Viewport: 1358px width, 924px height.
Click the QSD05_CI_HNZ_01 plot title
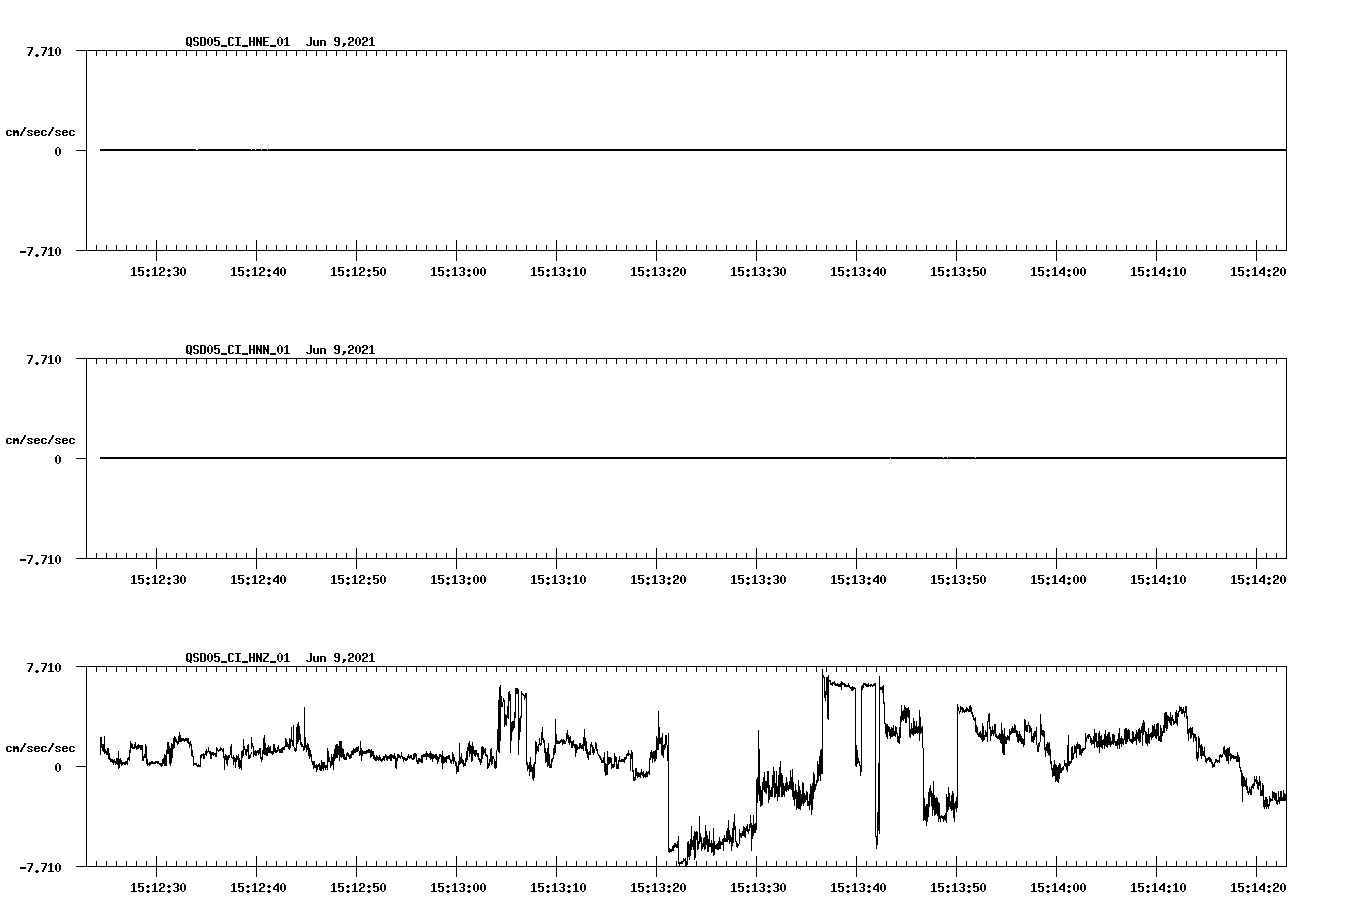click(x=280, y=658)
